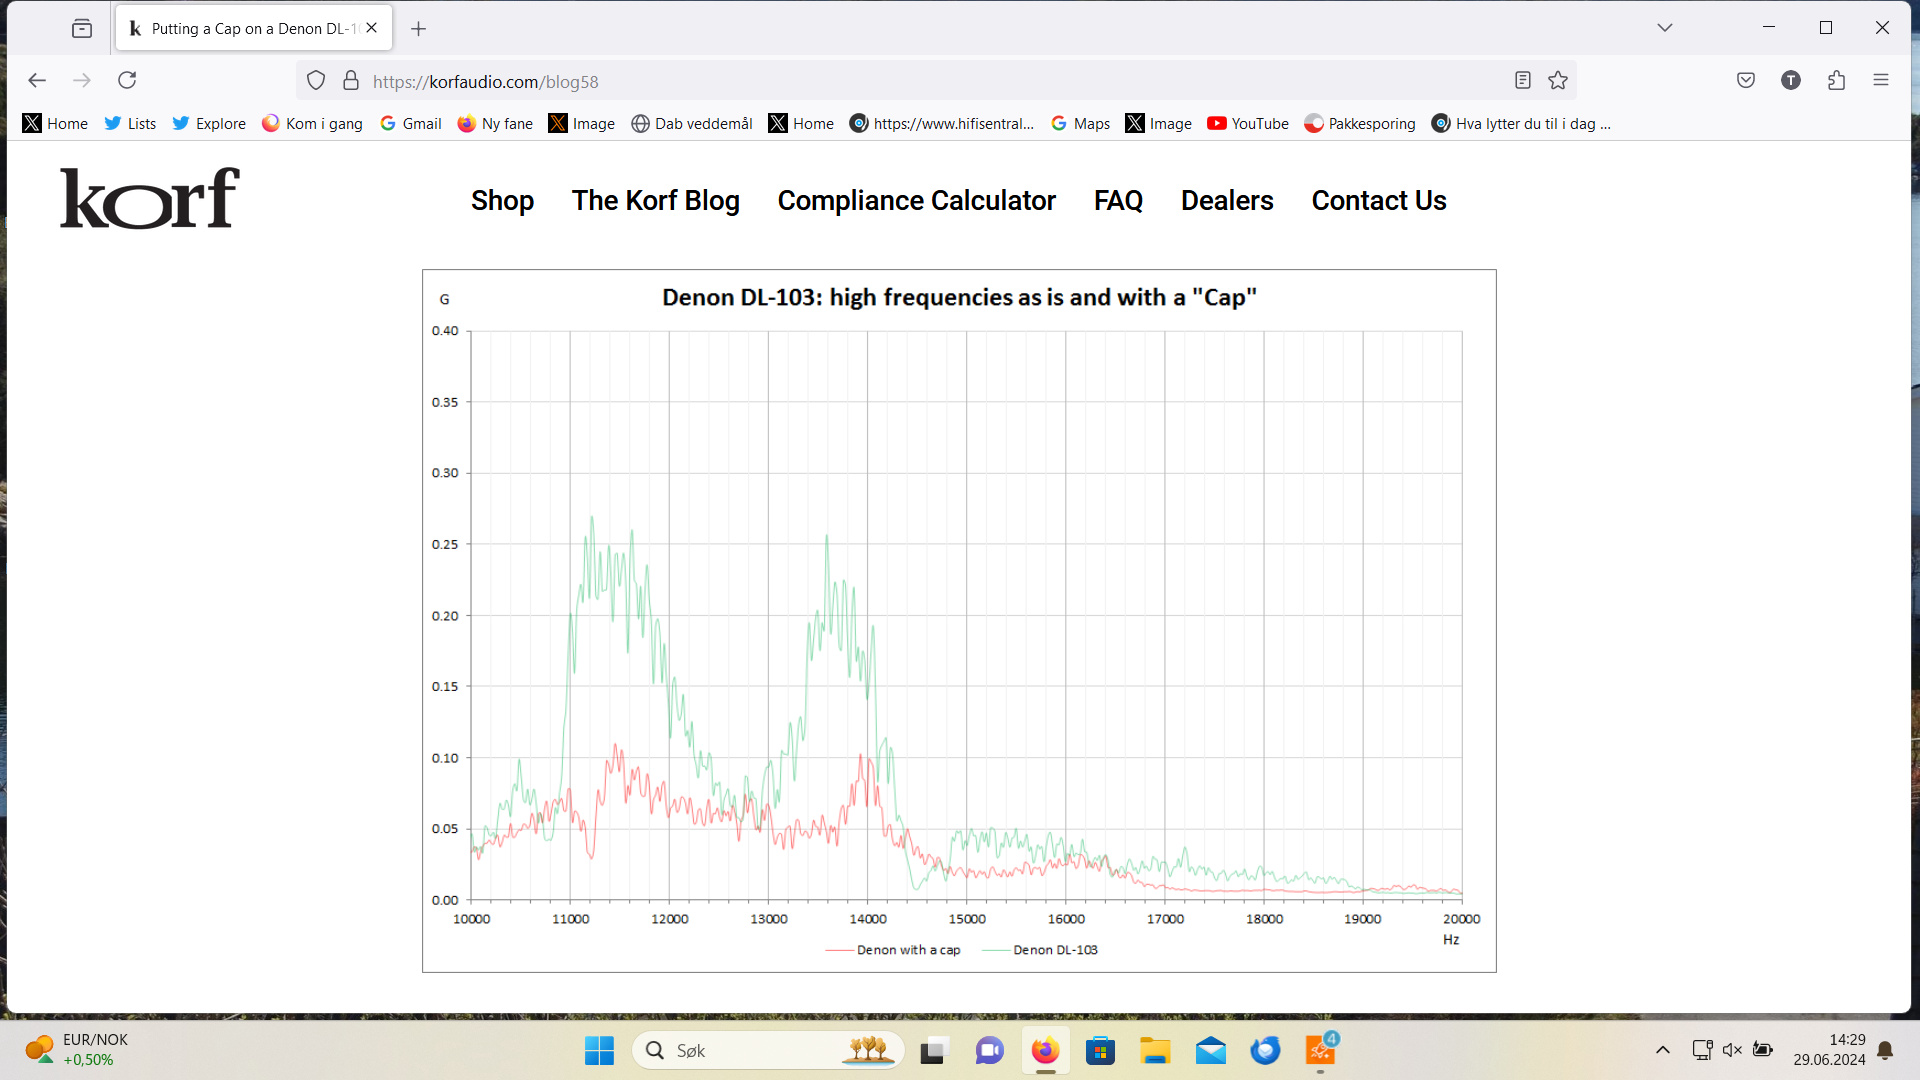This screenshot has height=1080, width=1920.
Task: Open The Korf Blog menu item
Action: click(655, 201)
